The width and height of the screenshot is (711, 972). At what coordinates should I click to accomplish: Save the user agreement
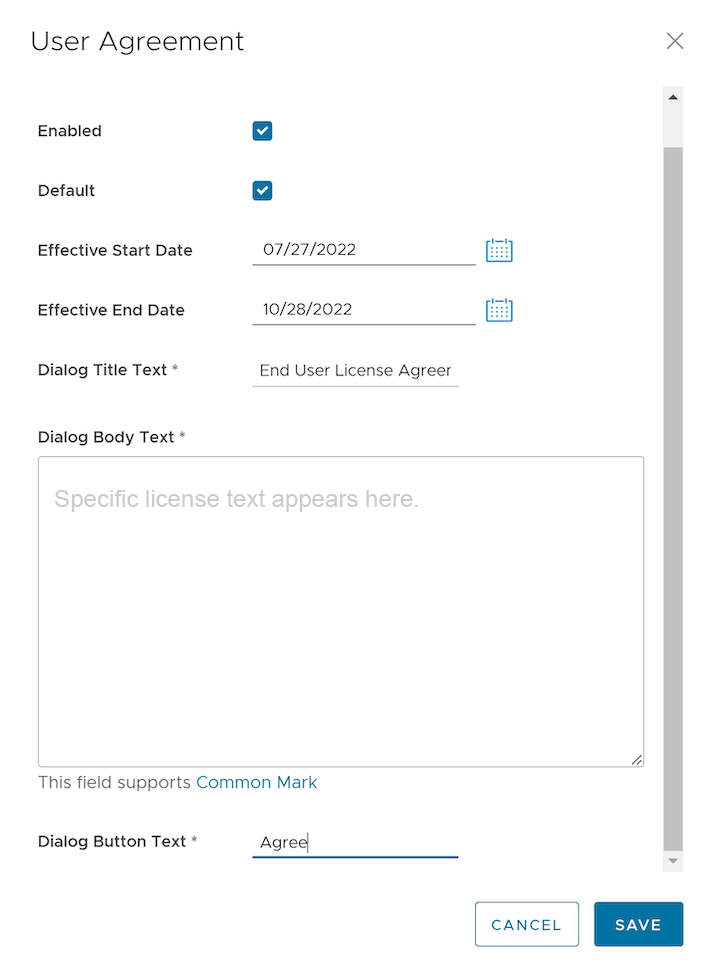click(638, 924)
